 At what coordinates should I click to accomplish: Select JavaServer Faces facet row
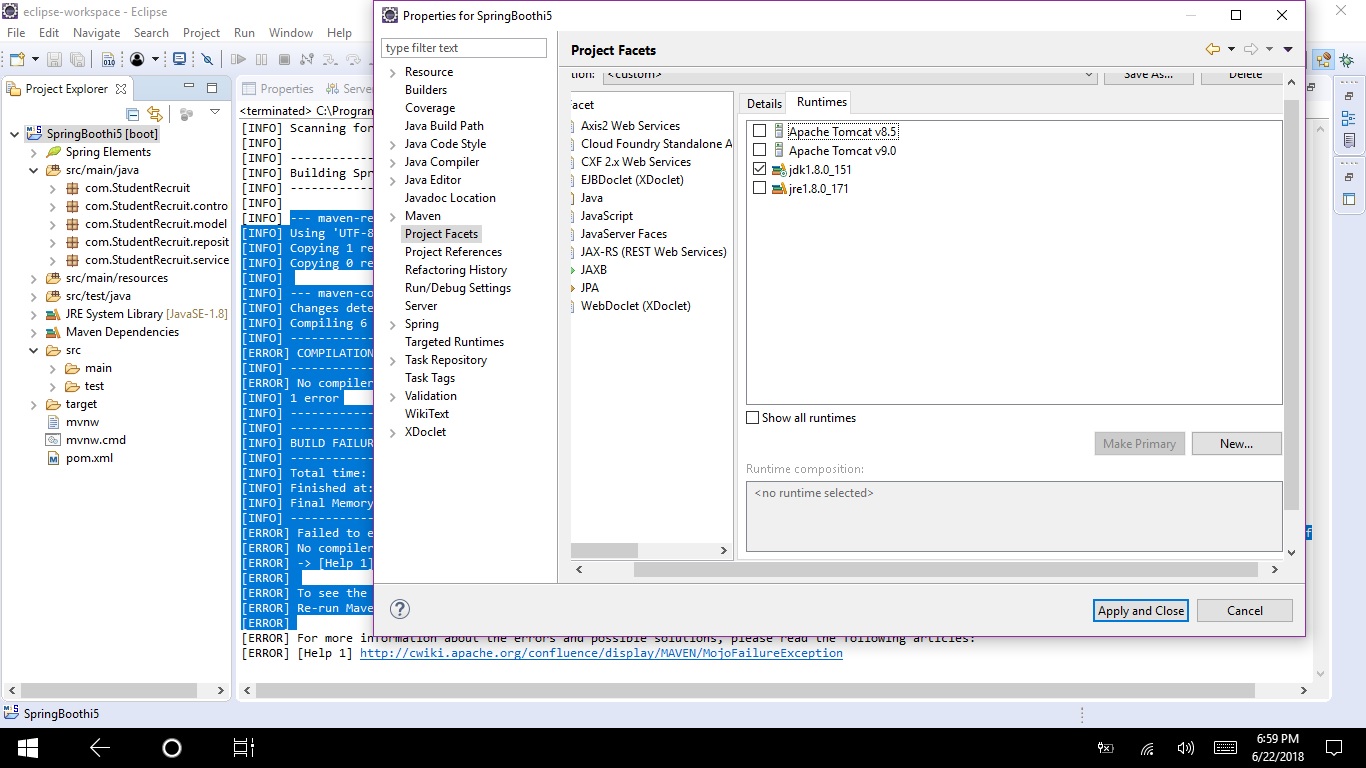pos(623,234)
